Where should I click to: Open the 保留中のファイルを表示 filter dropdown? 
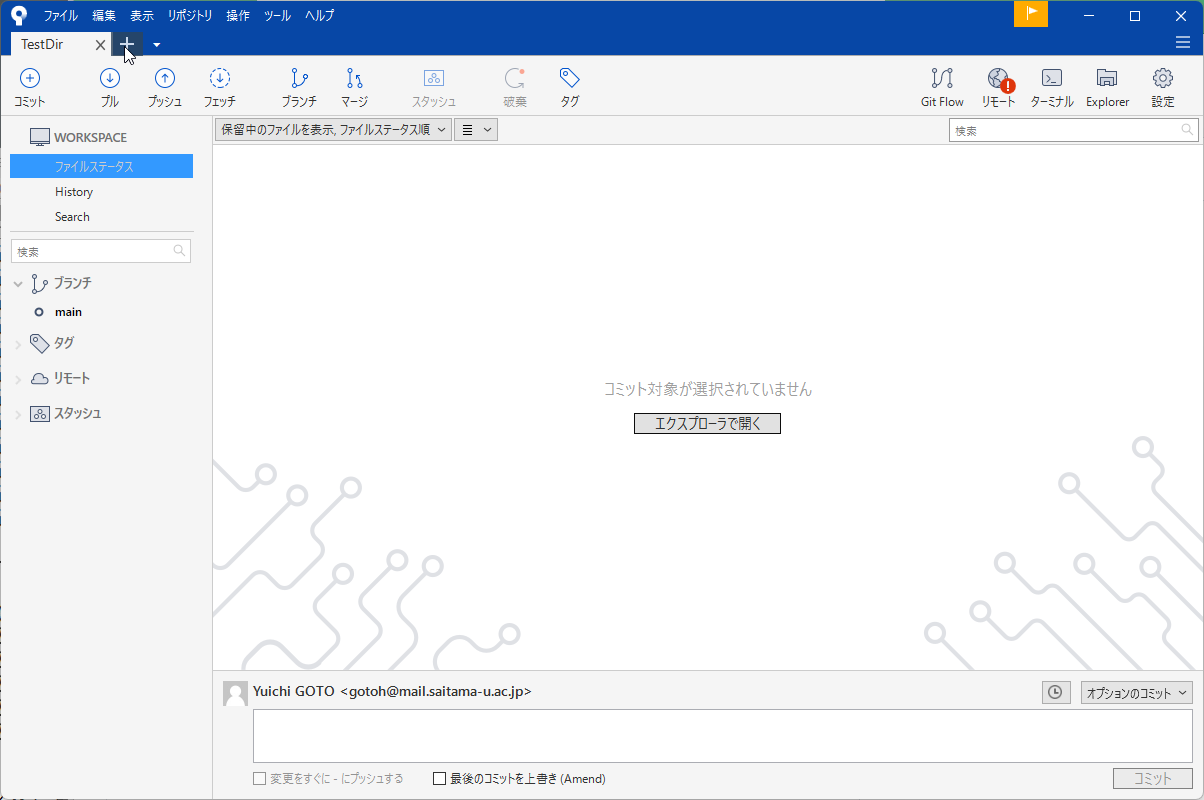click(x=333, y=130)
